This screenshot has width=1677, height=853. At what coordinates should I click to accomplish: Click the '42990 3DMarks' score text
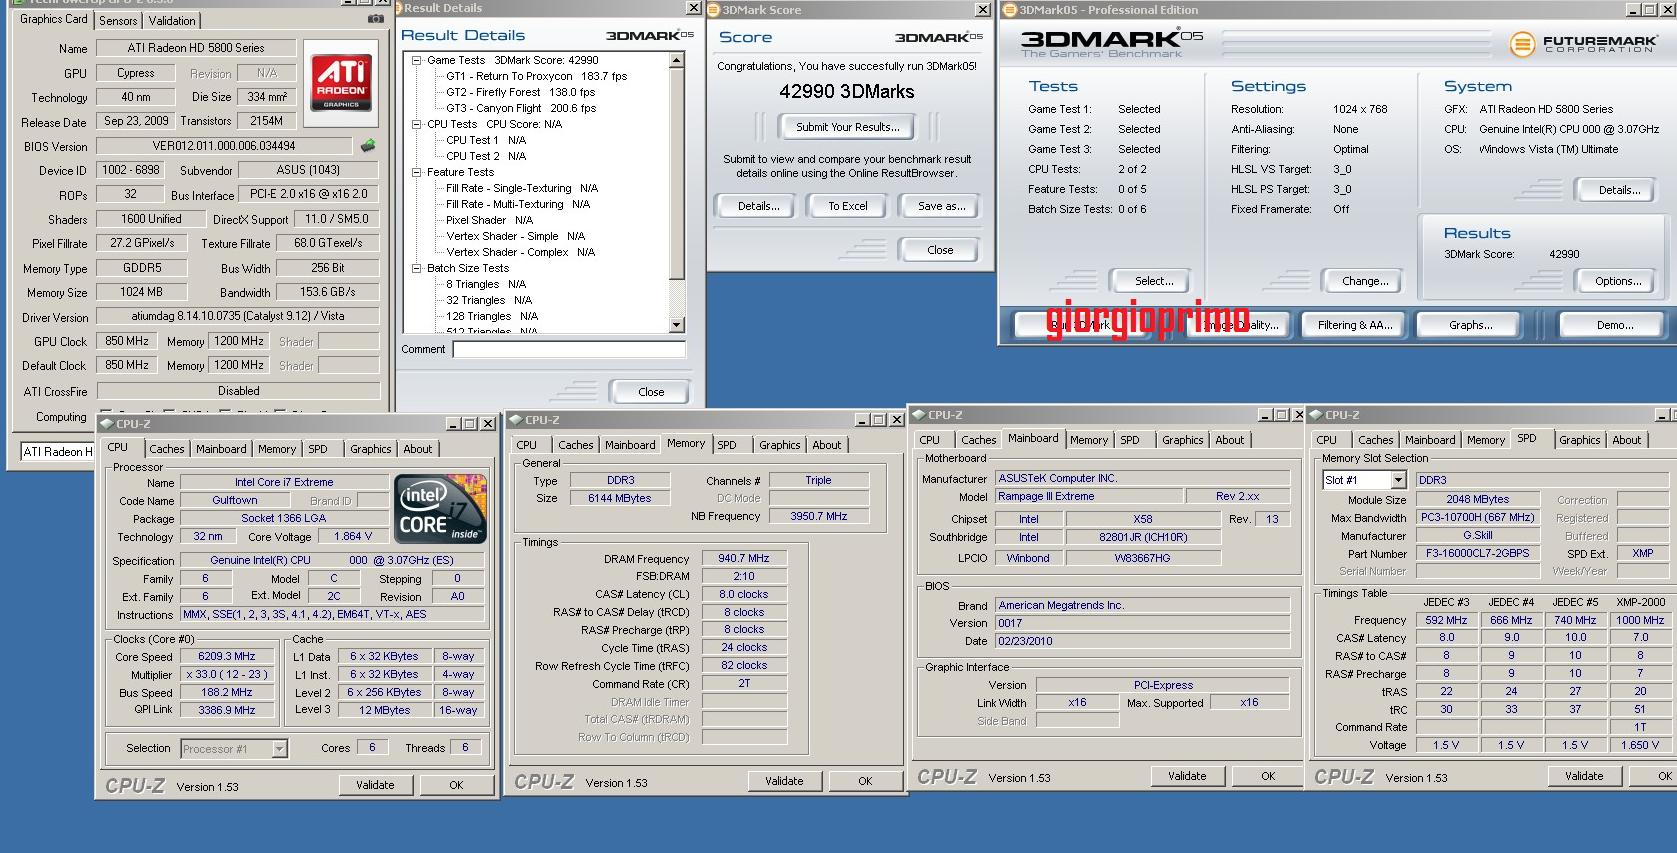pos(847,91)
